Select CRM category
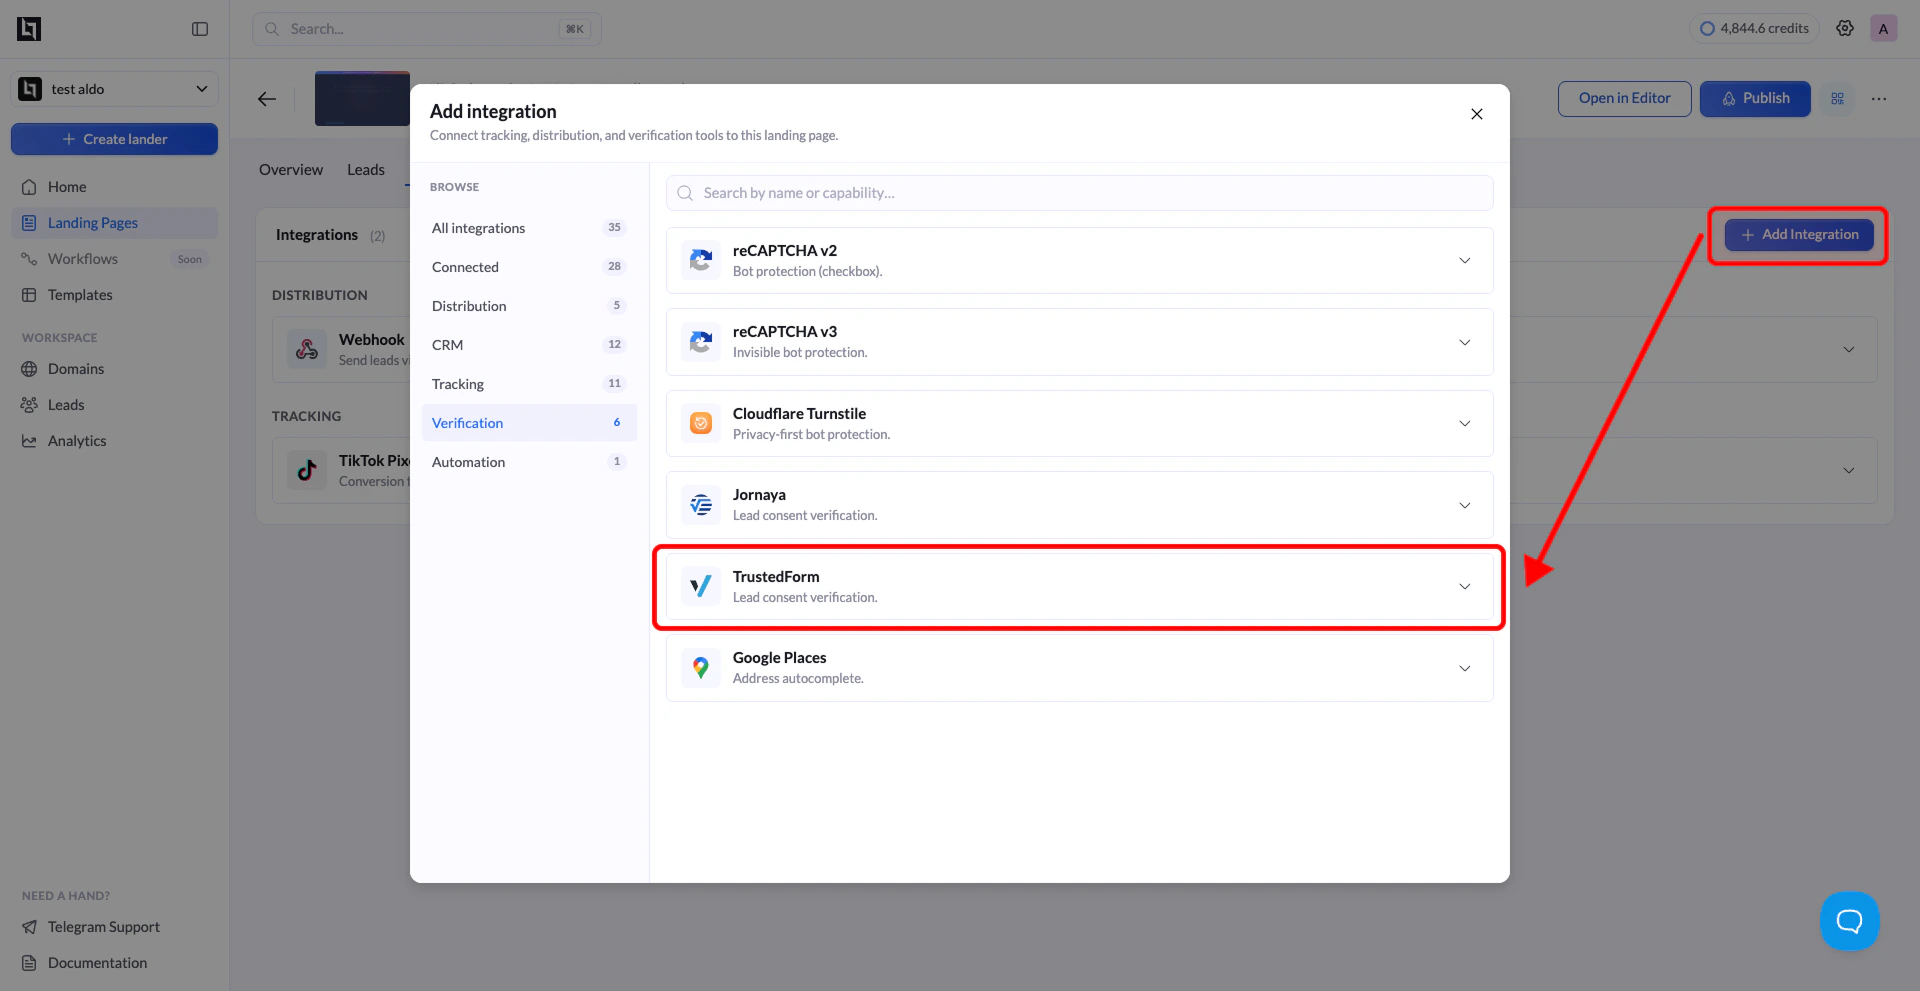Viewport: 1920px width, 991px height. pyautogui.click(x=529, y=345)
